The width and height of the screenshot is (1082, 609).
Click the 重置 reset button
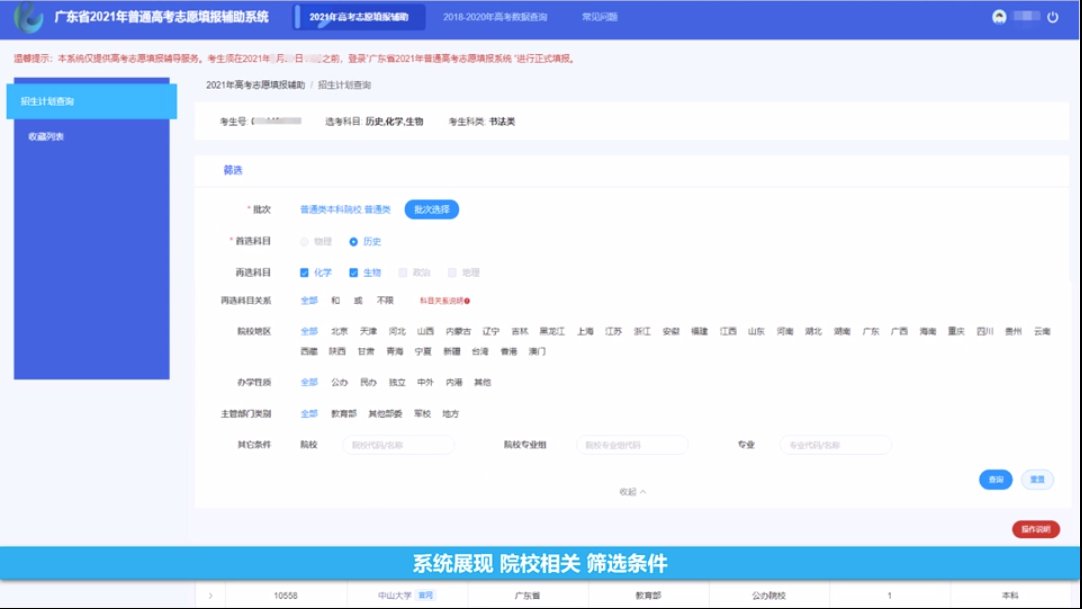tap(1037, 480)
